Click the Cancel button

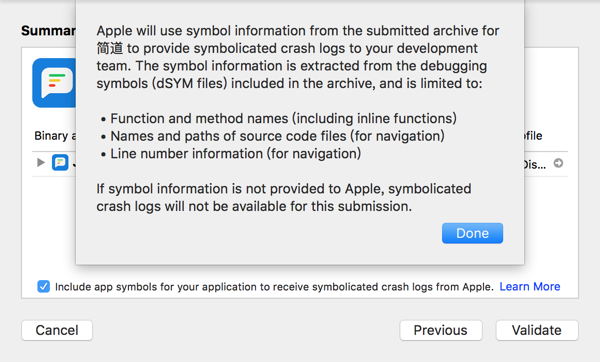point(57,330)
